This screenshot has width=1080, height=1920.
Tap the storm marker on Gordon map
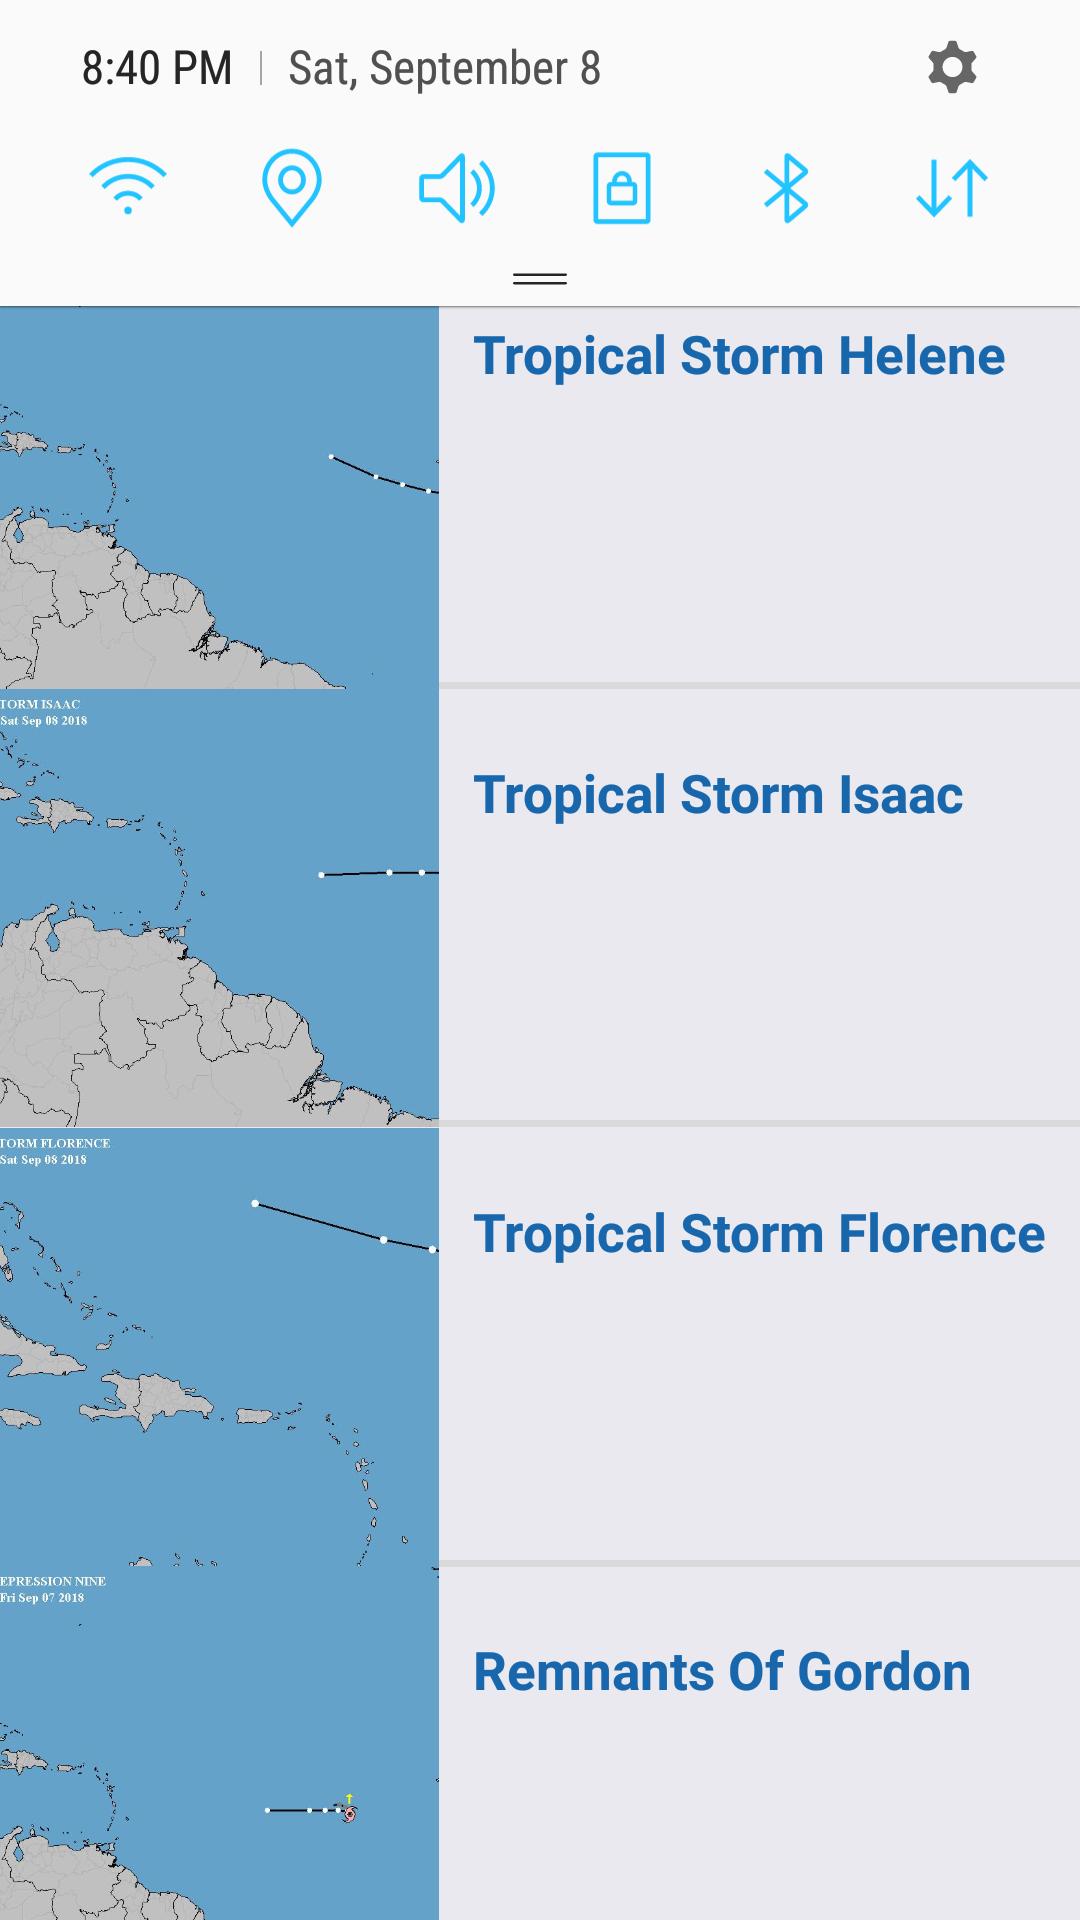(x=349, y=1813)
